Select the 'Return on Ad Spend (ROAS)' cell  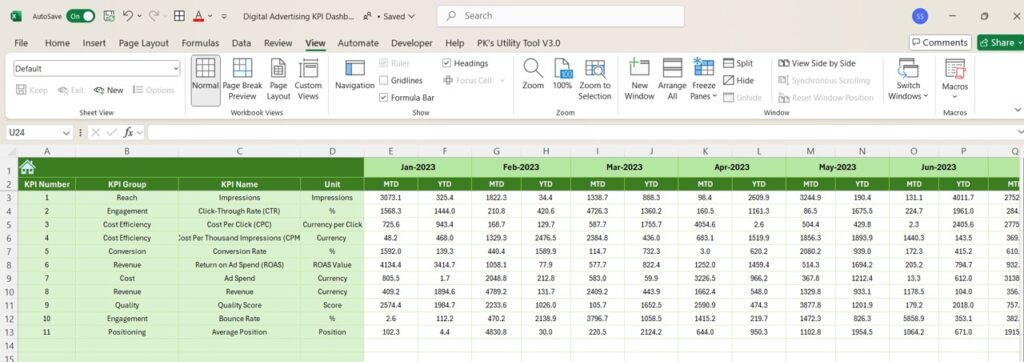[x=240, y=265]
